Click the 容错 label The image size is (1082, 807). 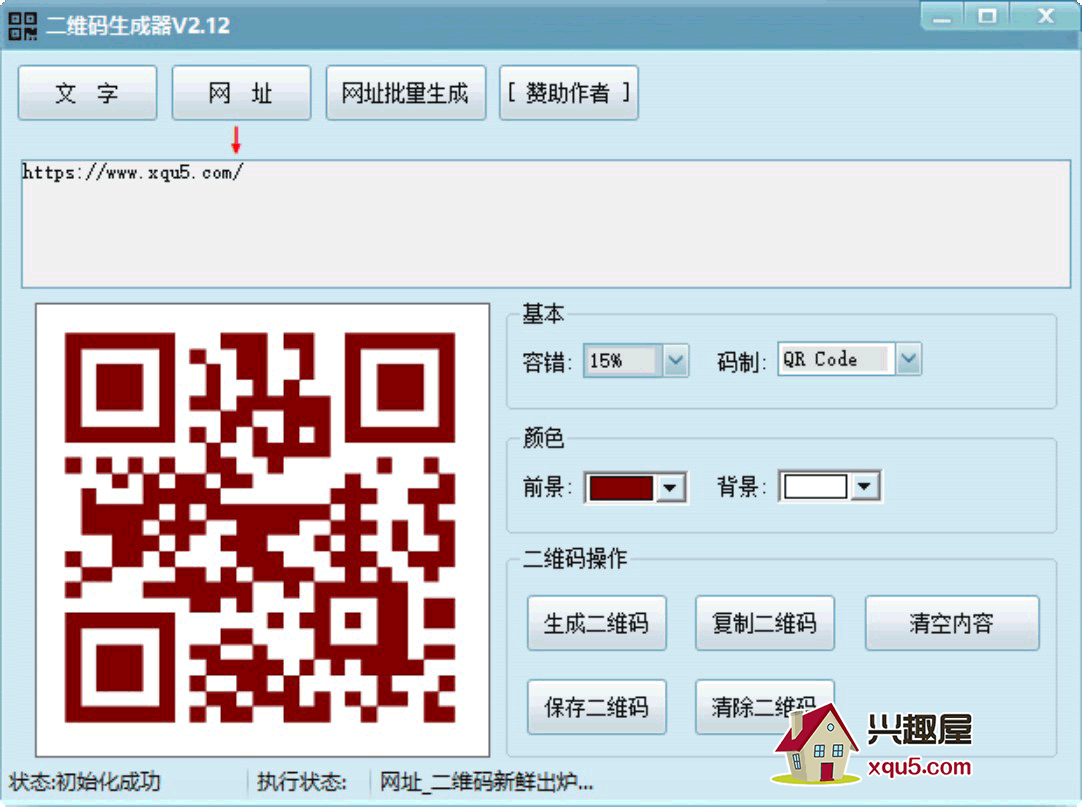point(547,362)
